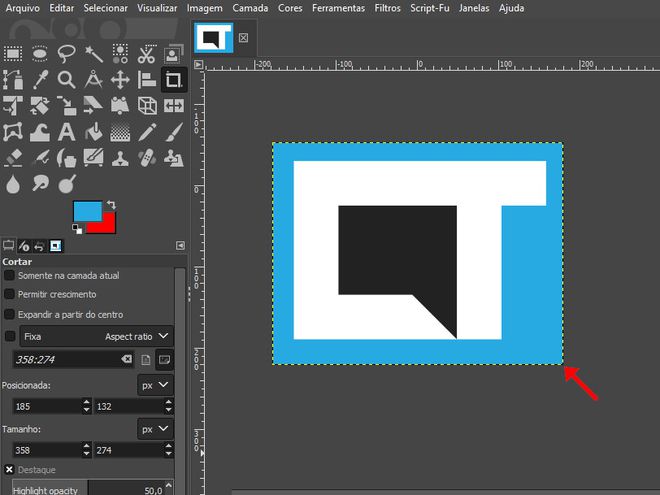The width and height of the screenshot is (660, 495).
Task: Open the Fixa Aspect ratio dropdown
Action: click(96, 336)
